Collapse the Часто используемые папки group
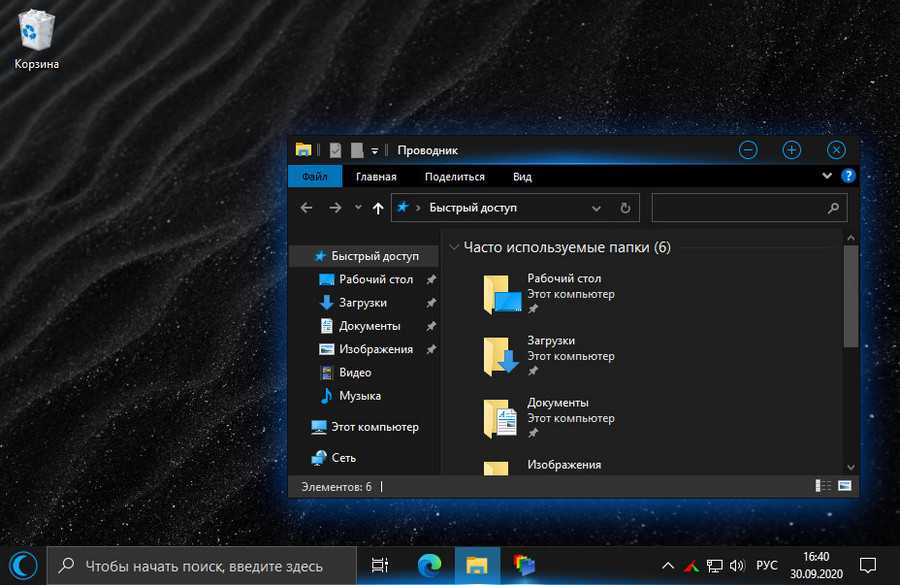900x585 pixels. pos(454,247)
